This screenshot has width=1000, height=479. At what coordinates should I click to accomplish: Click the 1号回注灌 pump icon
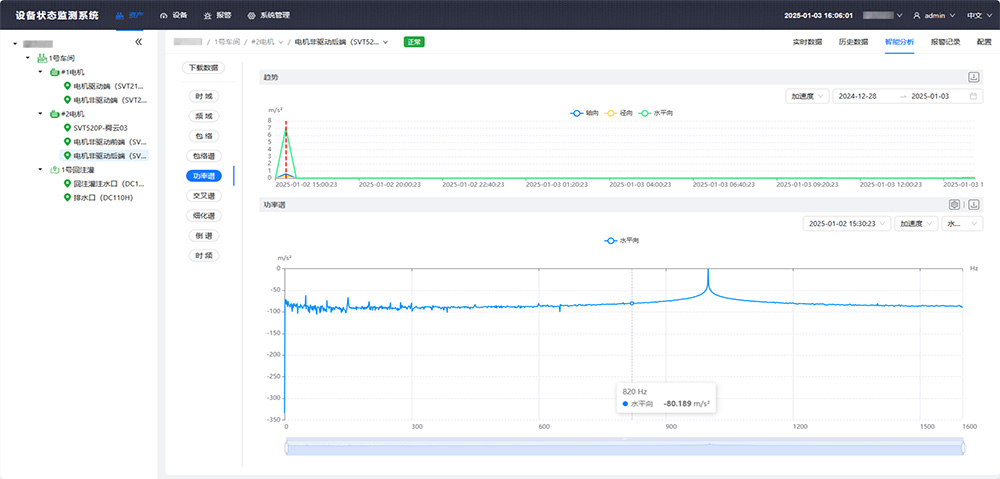click(54, 170)
